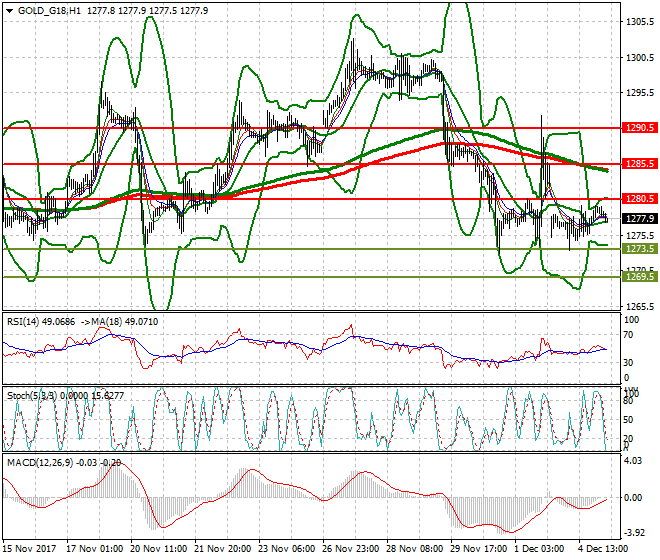Click the -3.92 value on MACD scale
This screenshot has height=560, width=660.
(632, 532)
